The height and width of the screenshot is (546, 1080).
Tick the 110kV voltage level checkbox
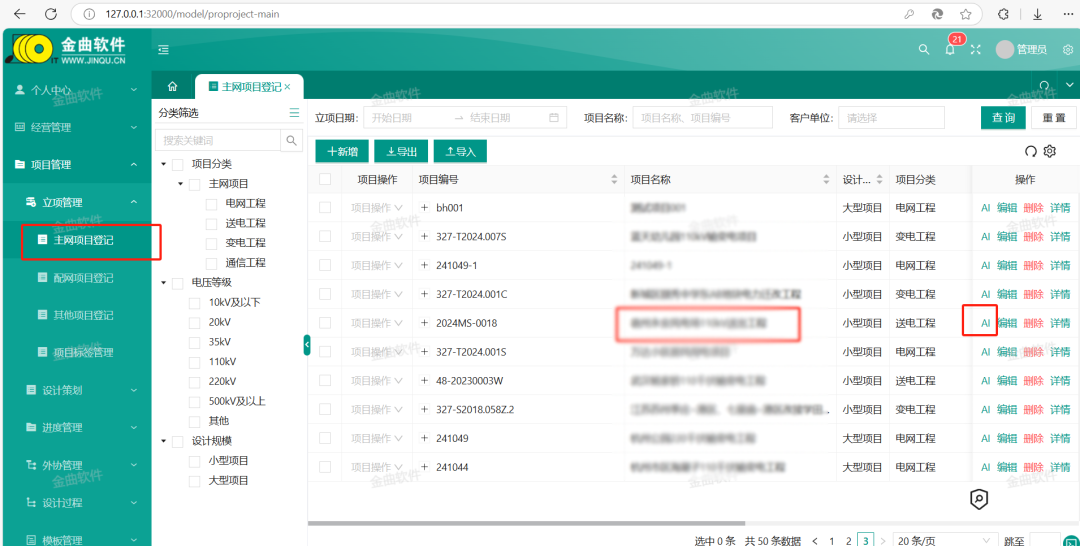click(x=195, y=362)
